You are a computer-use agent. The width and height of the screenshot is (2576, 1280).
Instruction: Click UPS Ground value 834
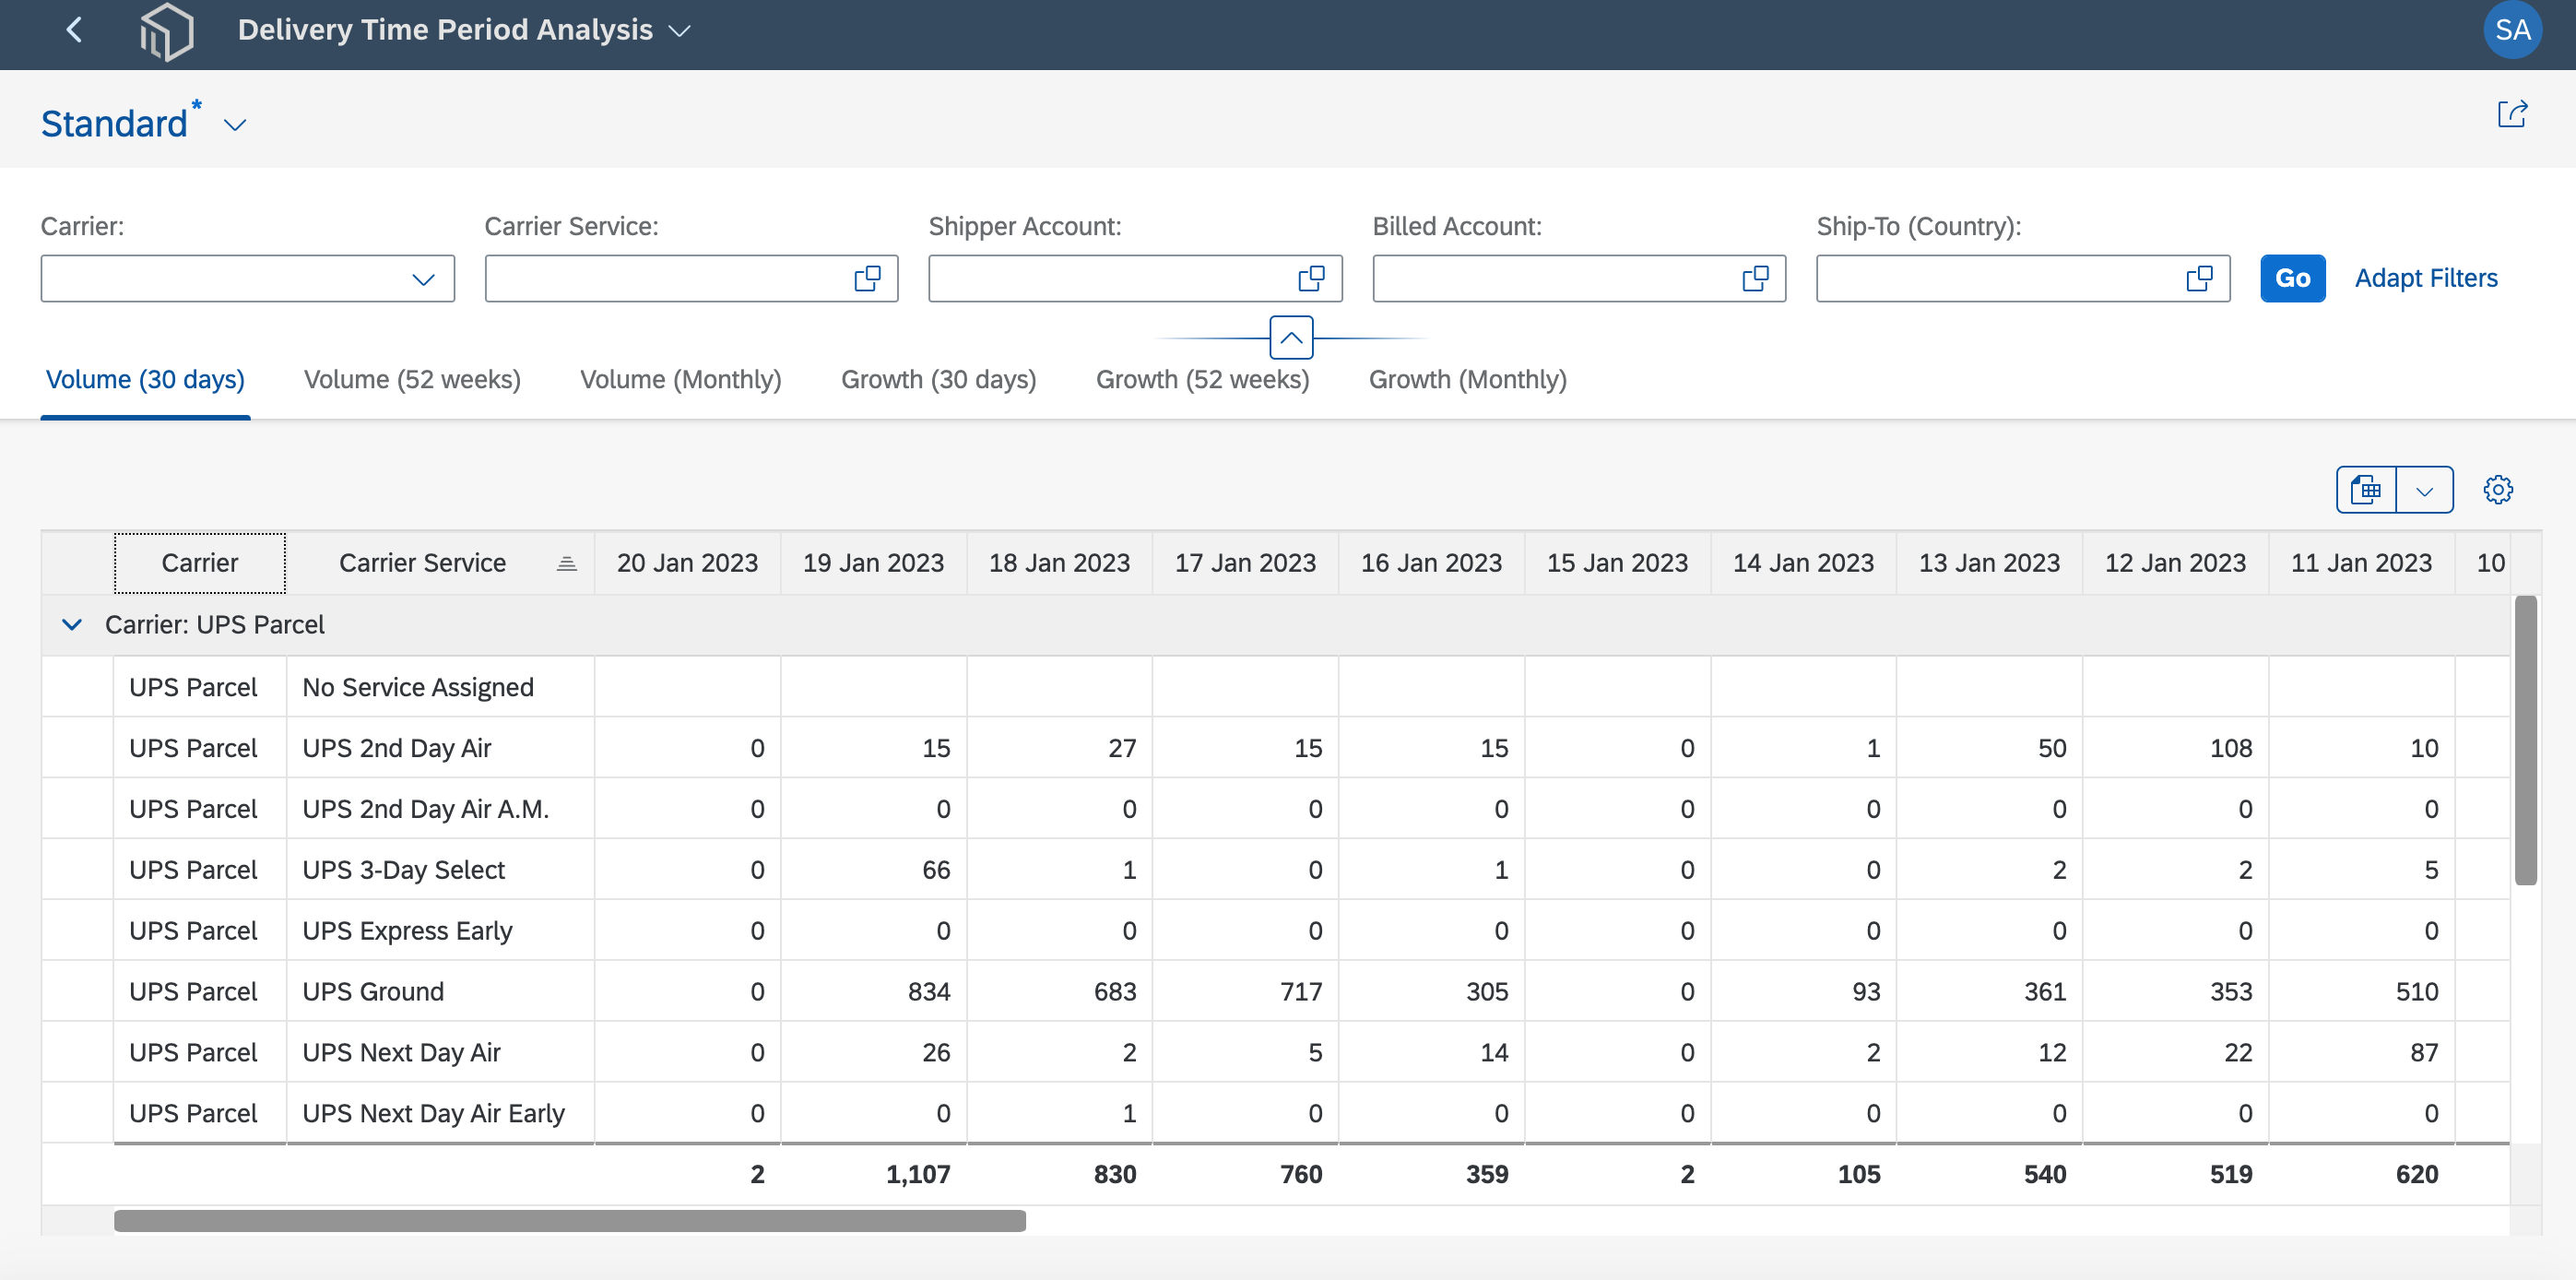(929, 992)
